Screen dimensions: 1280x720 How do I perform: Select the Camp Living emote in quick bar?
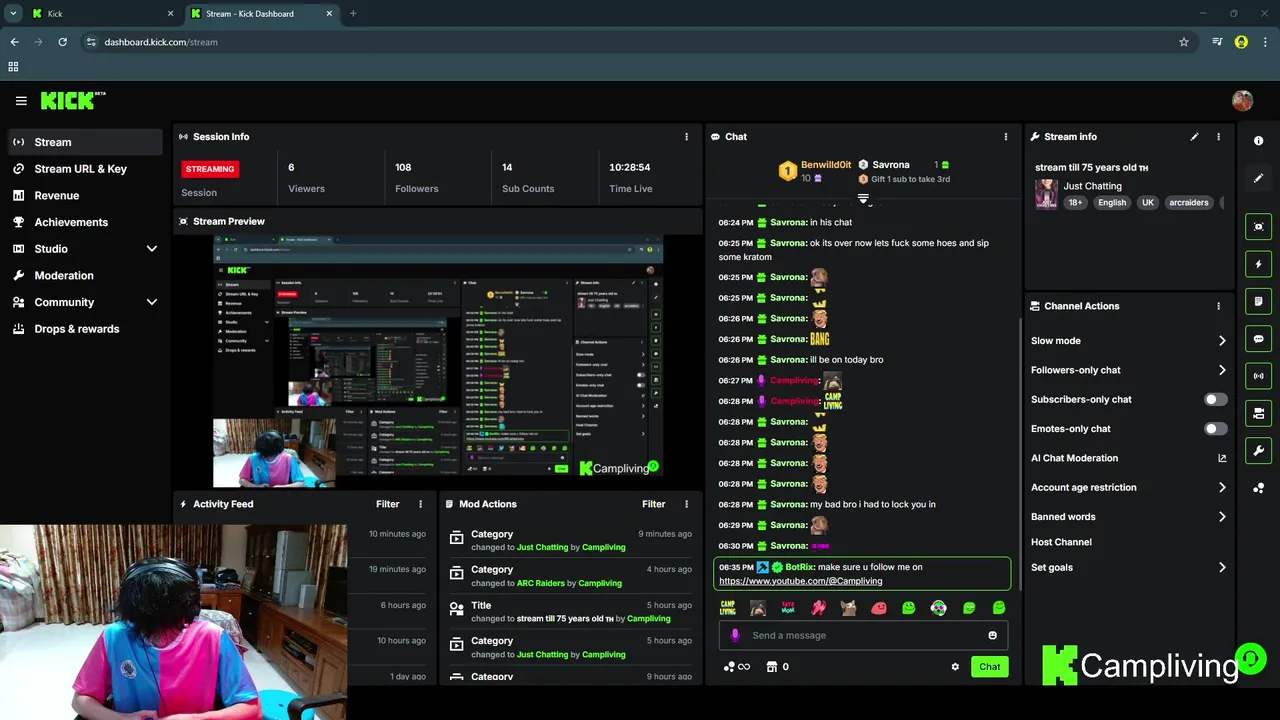click(x=728, y=607)
